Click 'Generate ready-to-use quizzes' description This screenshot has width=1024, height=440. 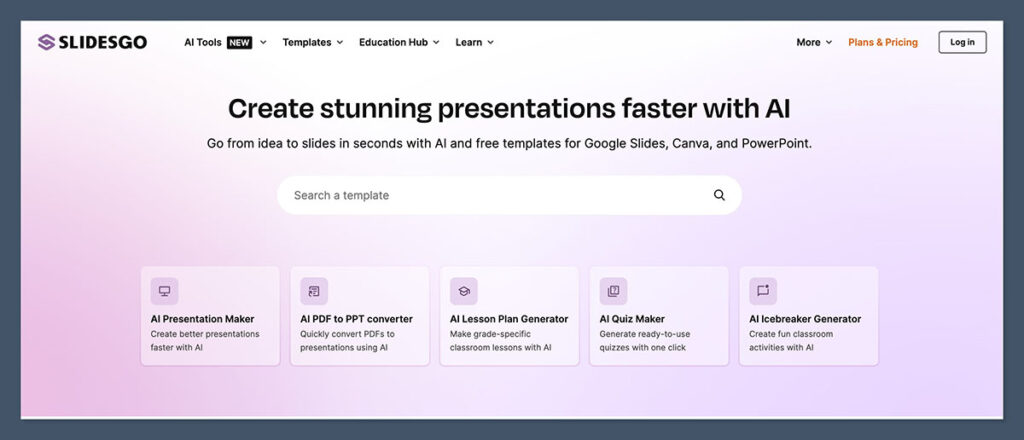click(645, 341)
